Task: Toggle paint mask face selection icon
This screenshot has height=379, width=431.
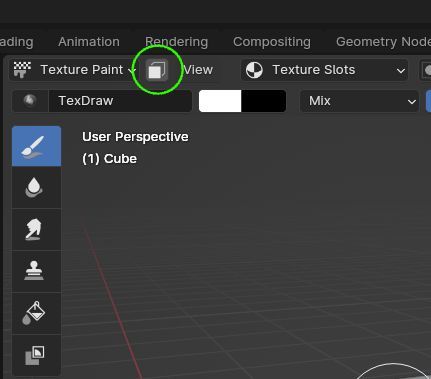Action: pos(157,70)
